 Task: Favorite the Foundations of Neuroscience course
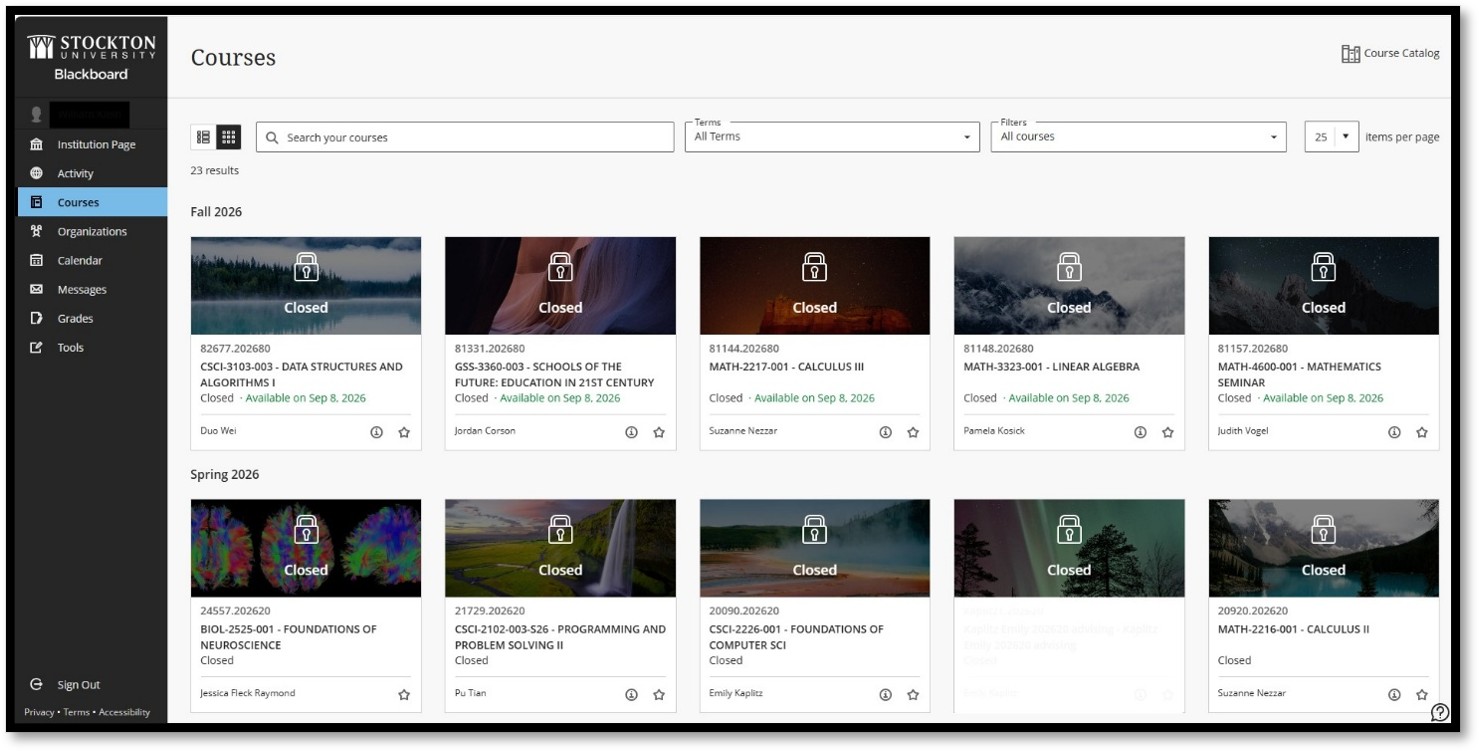coord(404,695)
